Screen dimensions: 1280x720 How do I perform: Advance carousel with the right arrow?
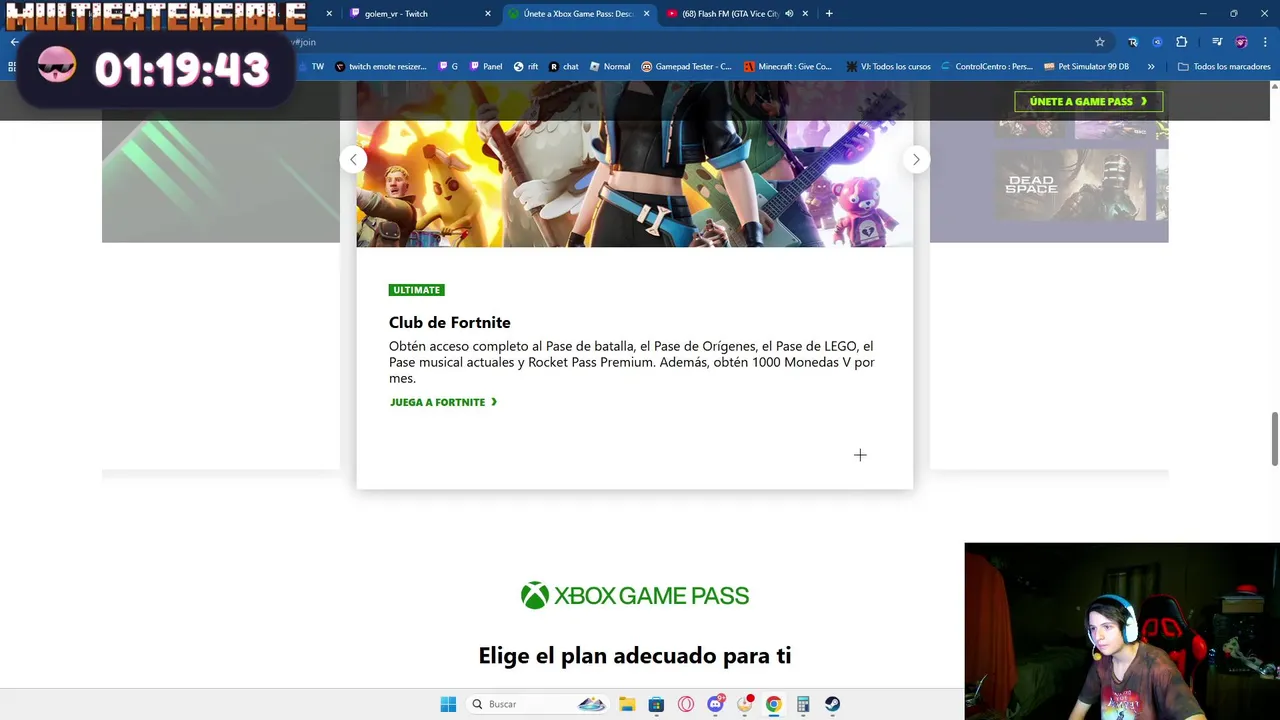tap(916, 159)
